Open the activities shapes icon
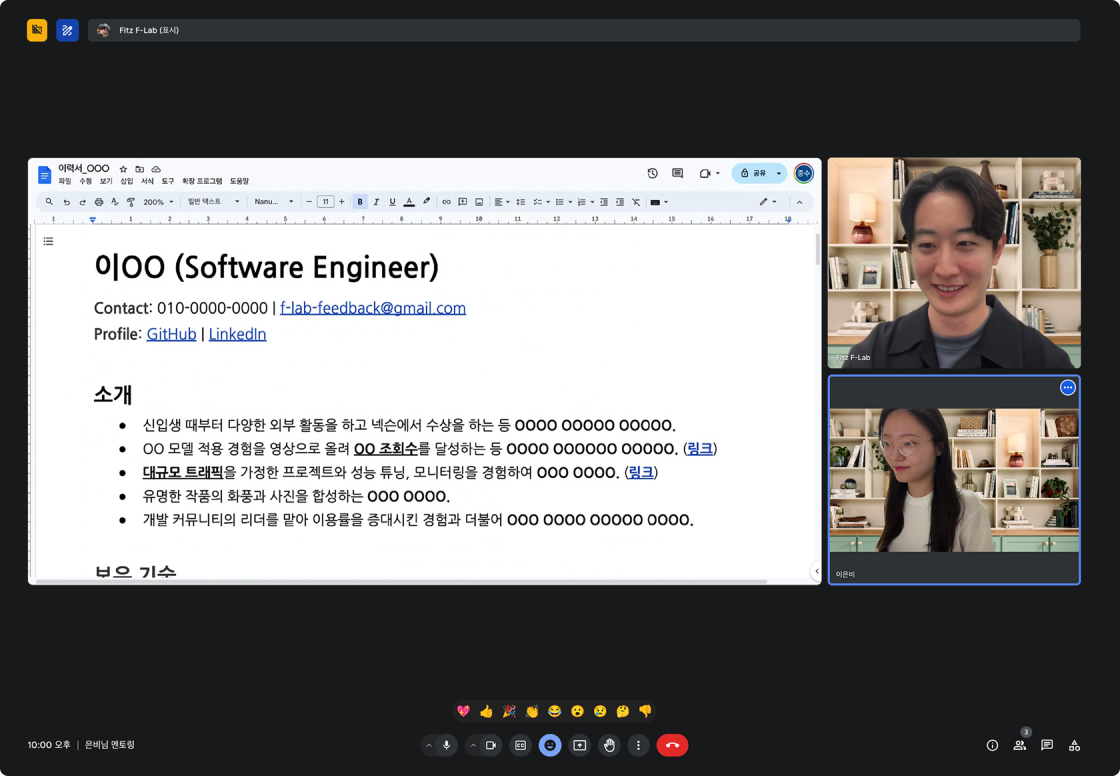The image size is (1120, 776). click(x=1074, y=745)
